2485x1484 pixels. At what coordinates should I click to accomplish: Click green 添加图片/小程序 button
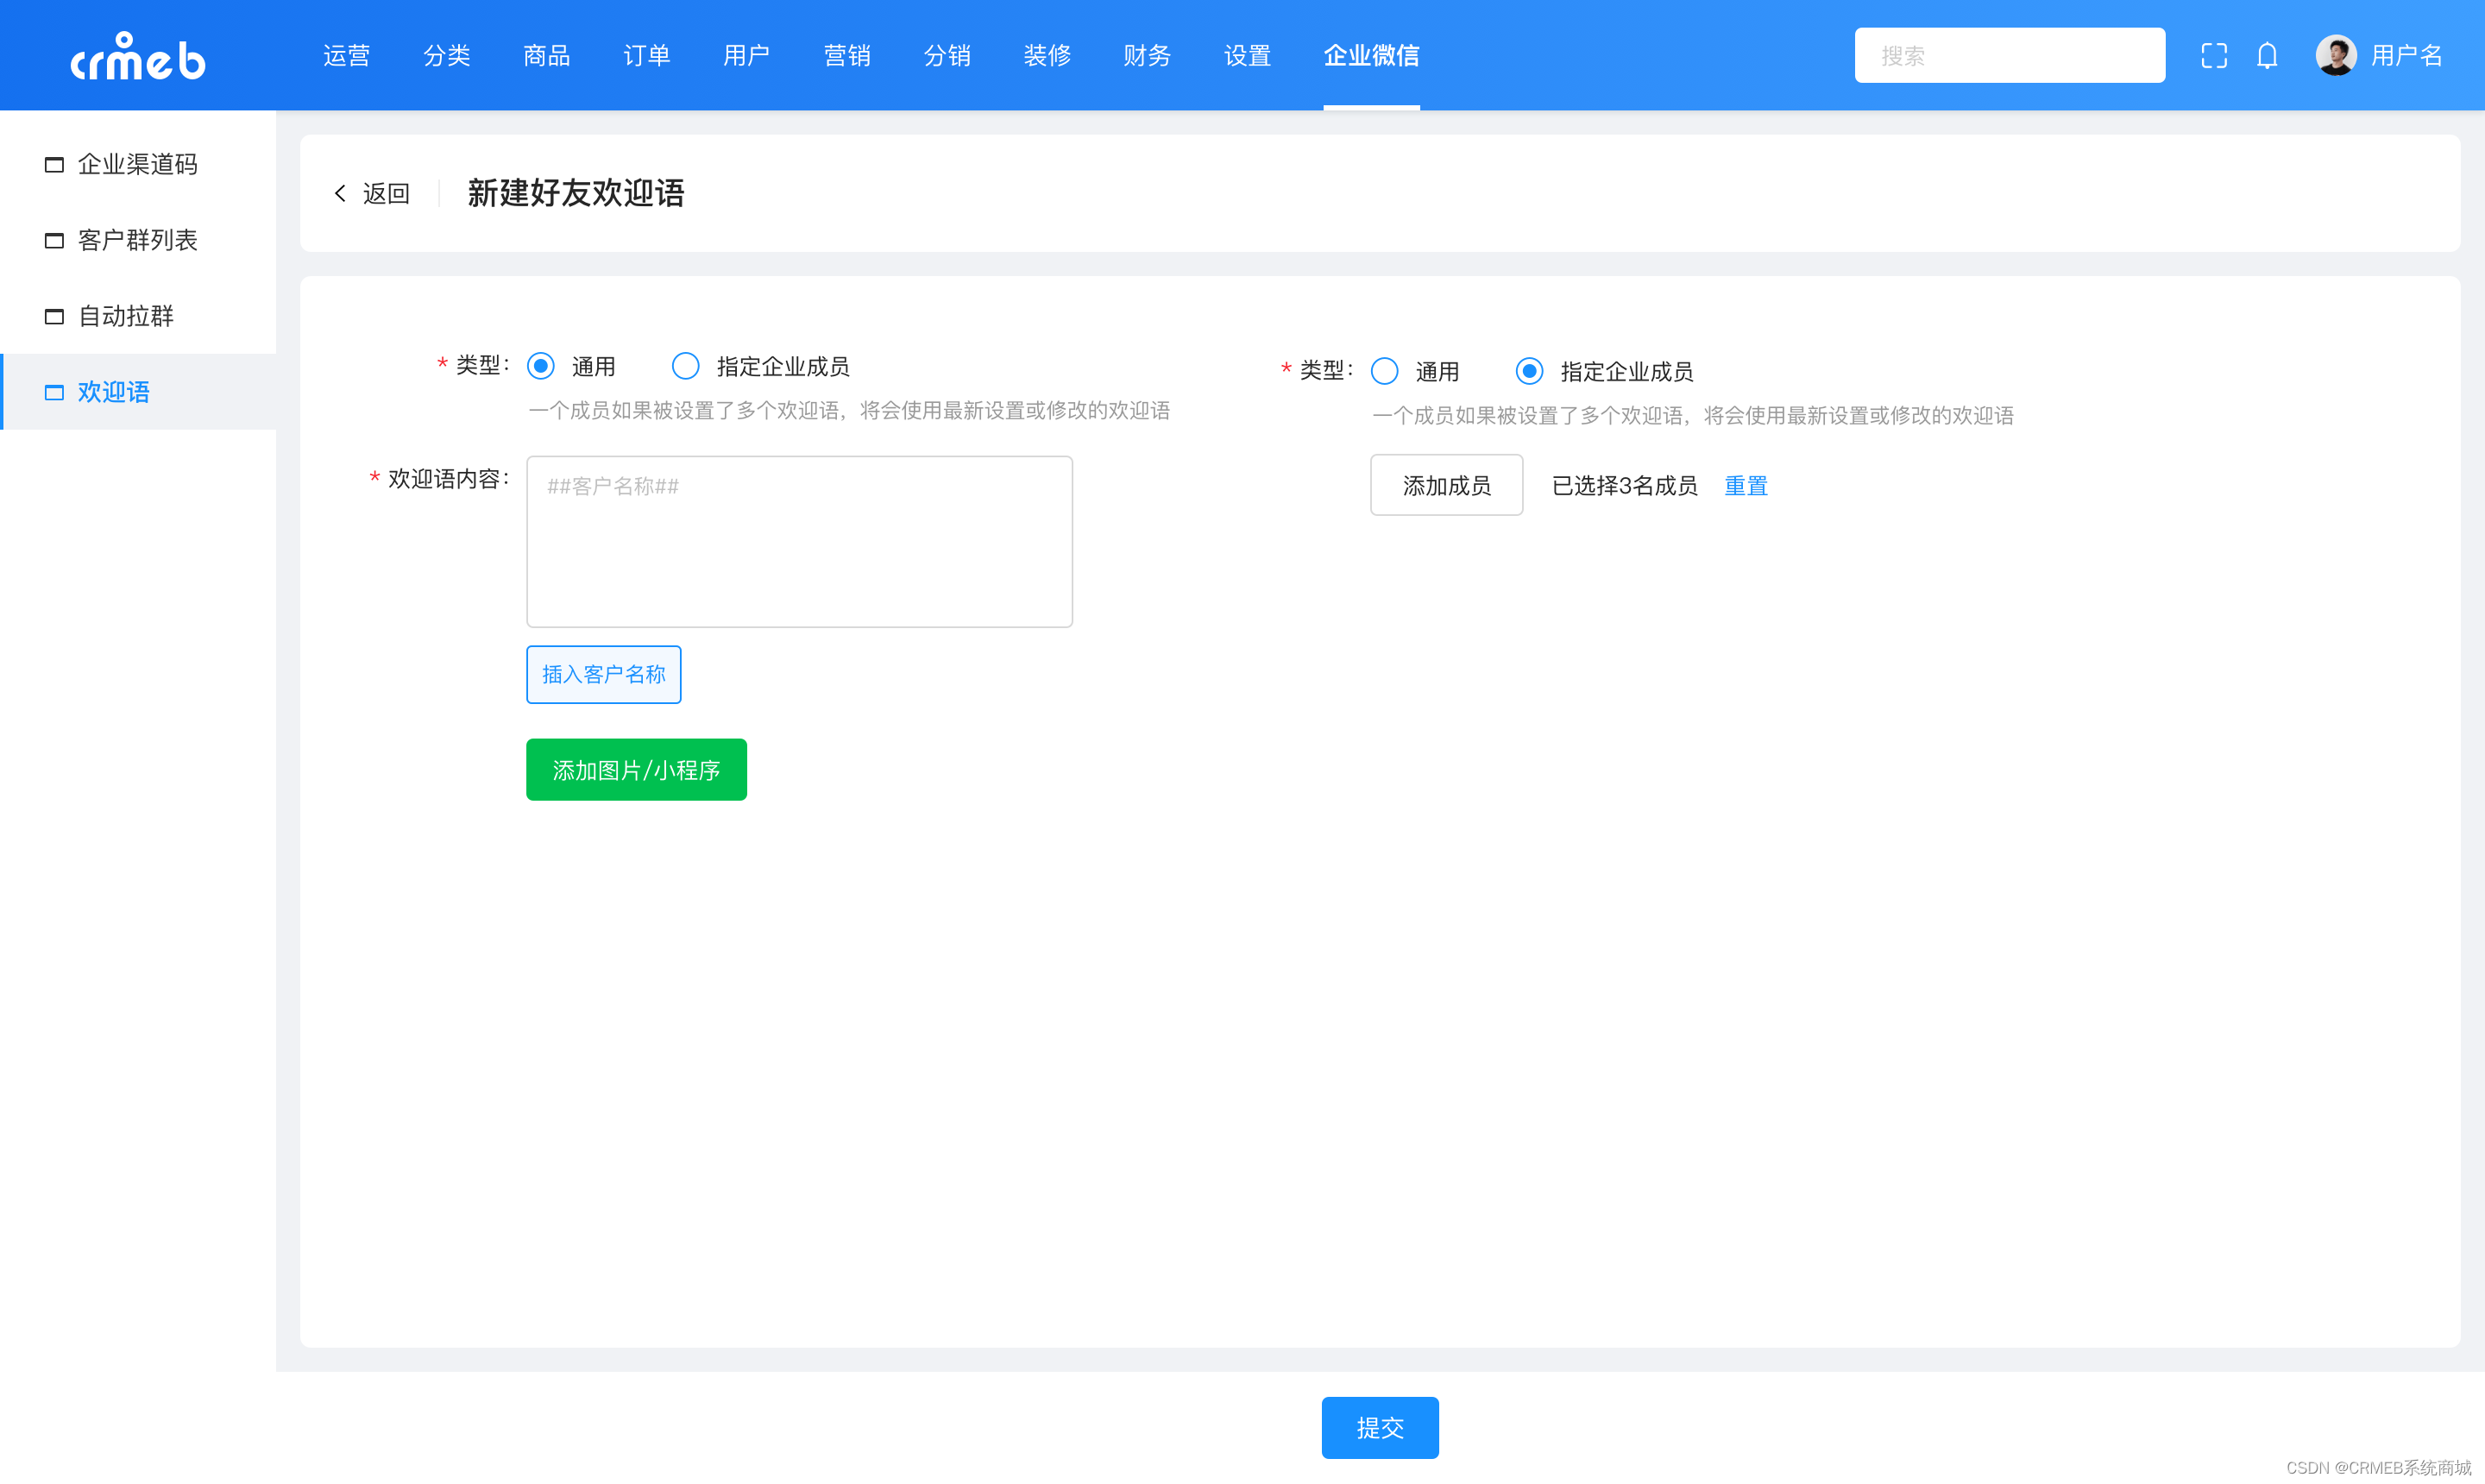[x=636, y=770]
